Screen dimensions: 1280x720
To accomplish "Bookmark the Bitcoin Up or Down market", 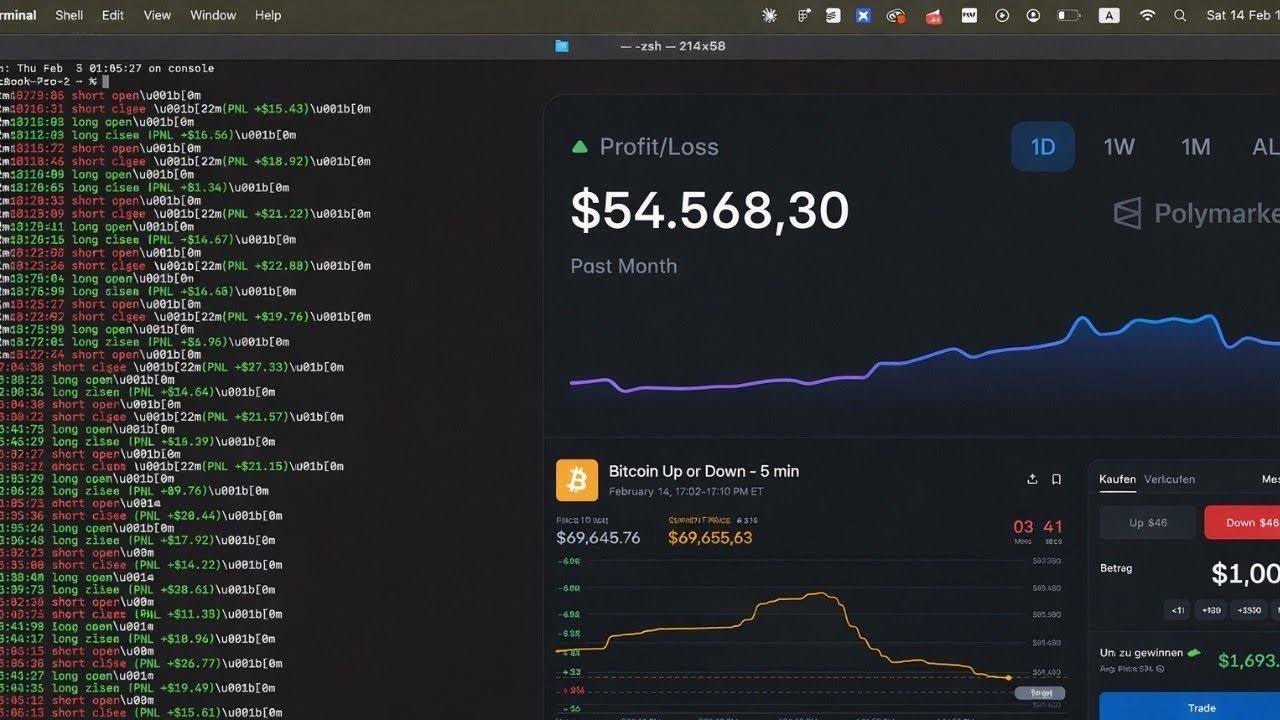I will (x=1056, y=479).
